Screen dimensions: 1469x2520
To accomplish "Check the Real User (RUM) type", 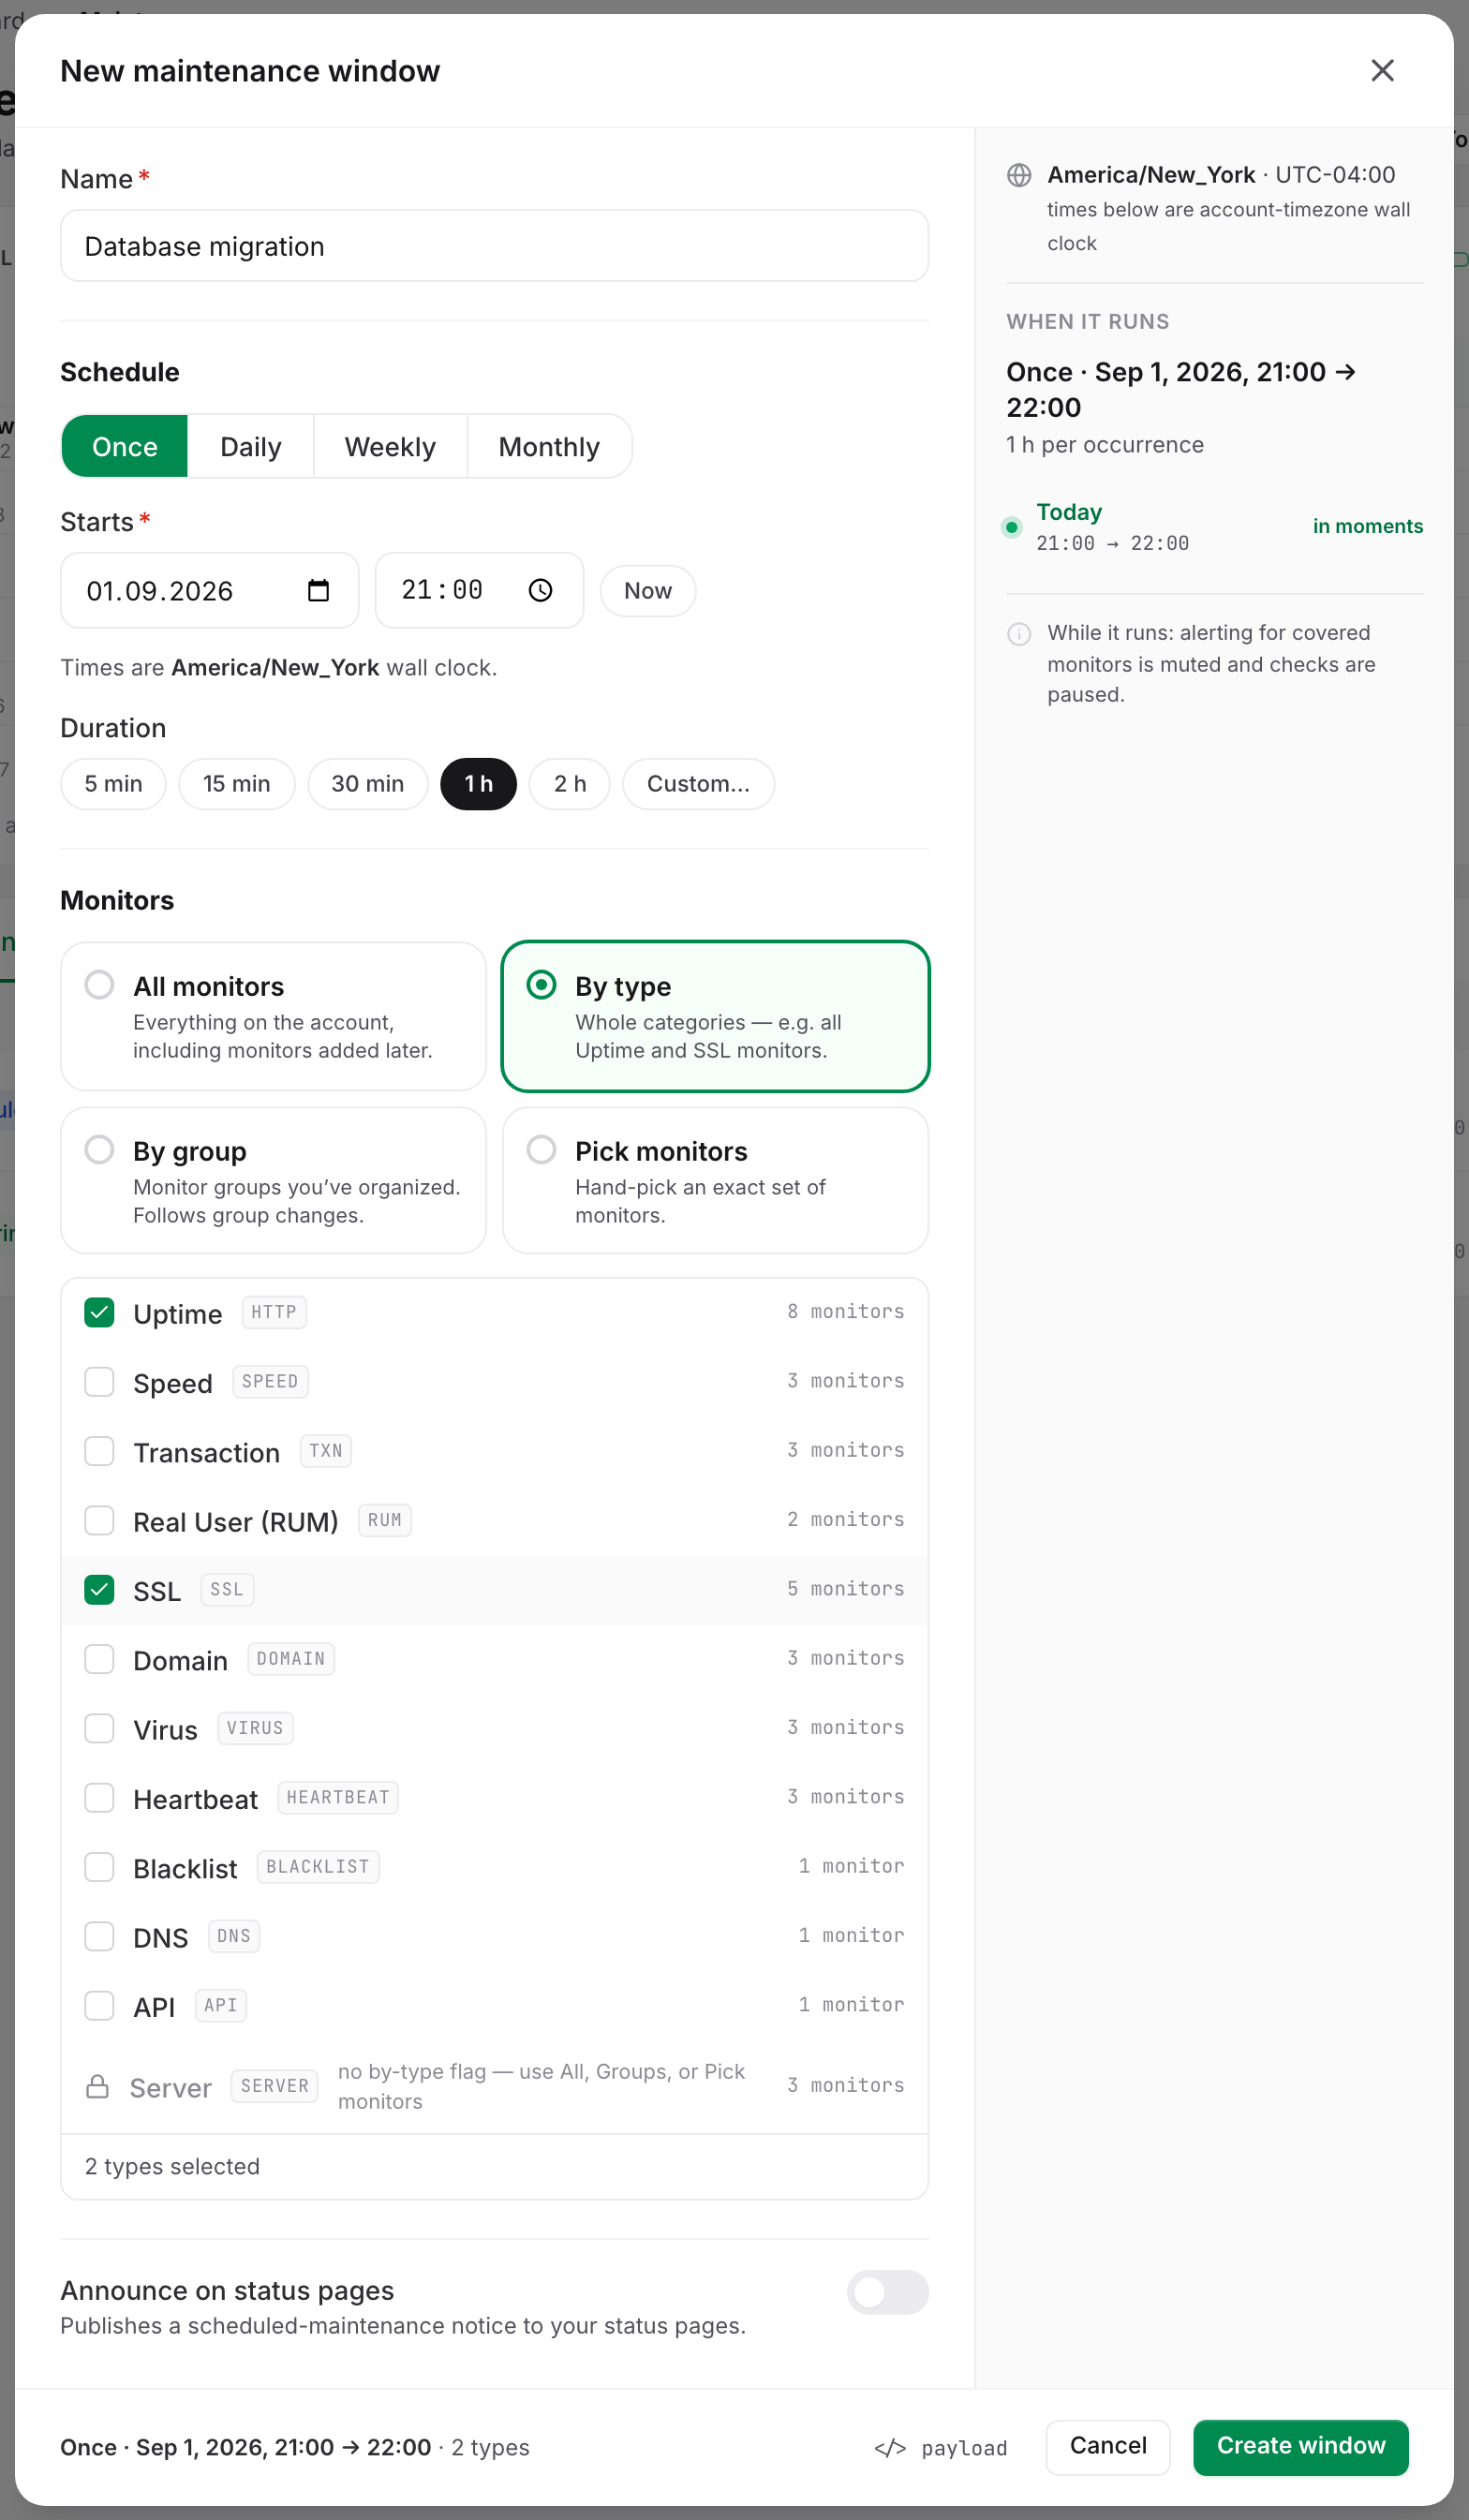I will point(99,1520).
